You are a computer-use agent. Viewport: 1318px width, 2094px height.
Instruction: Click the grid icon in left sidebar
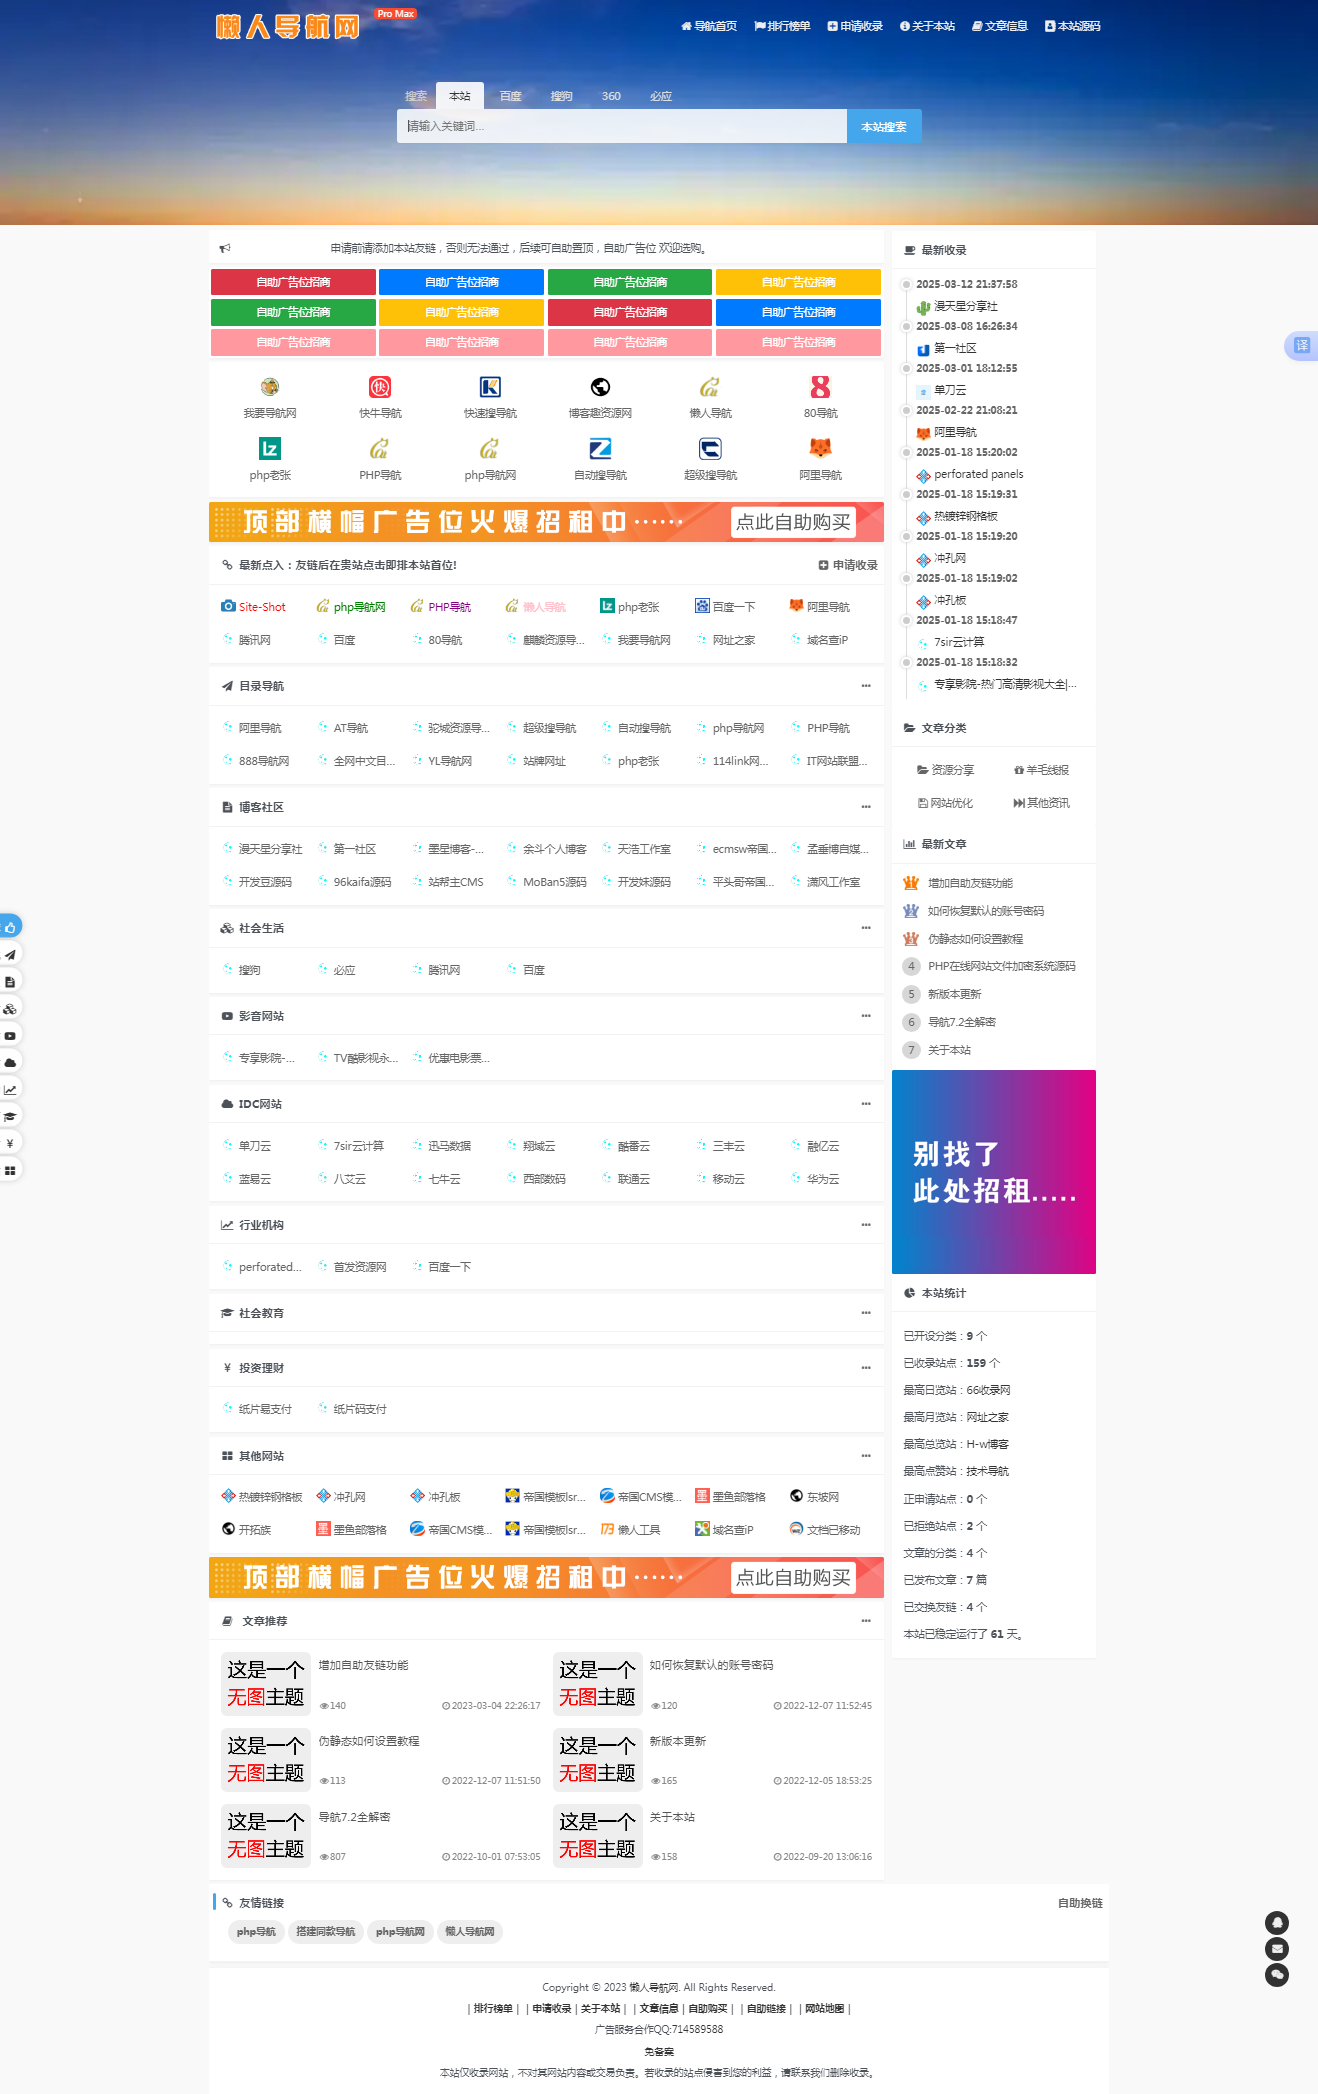(x=10, y=1170)
